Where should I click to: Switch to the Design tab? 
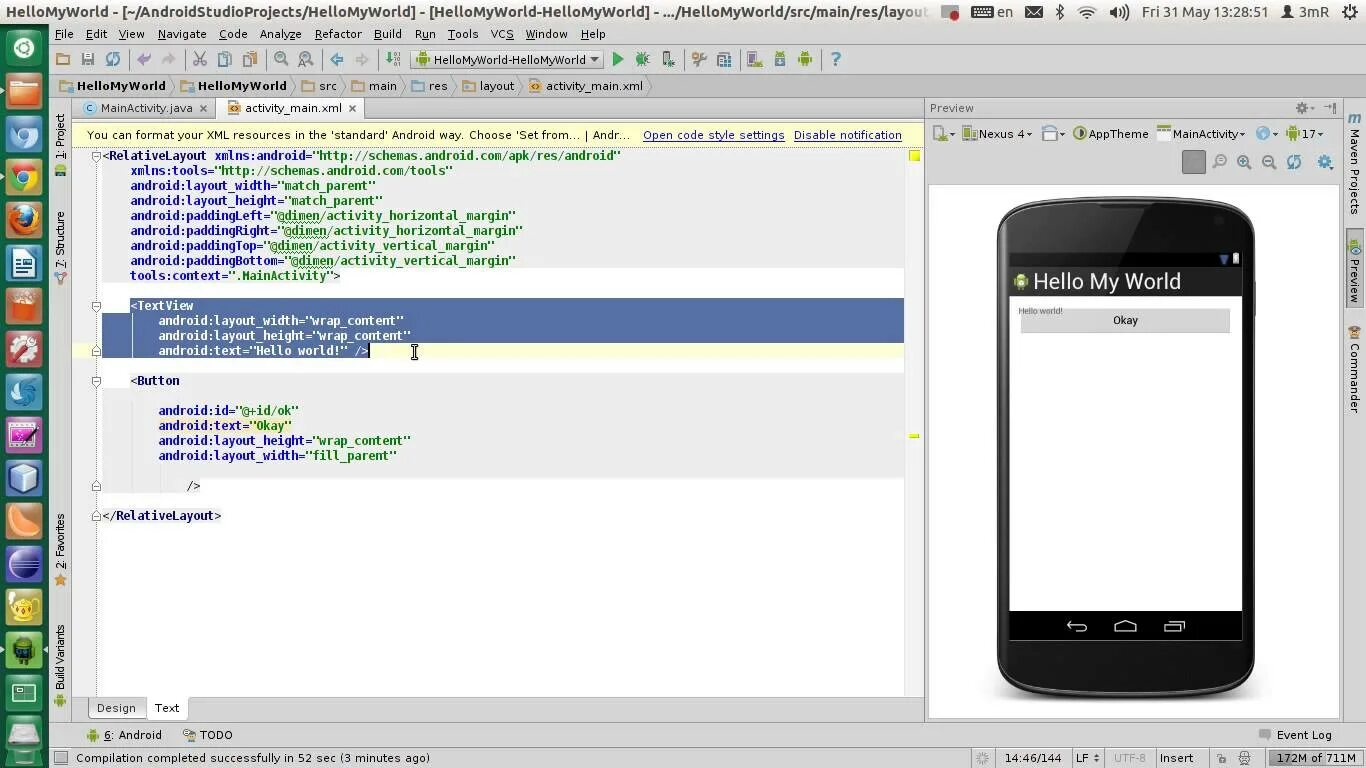pos(116,708)
